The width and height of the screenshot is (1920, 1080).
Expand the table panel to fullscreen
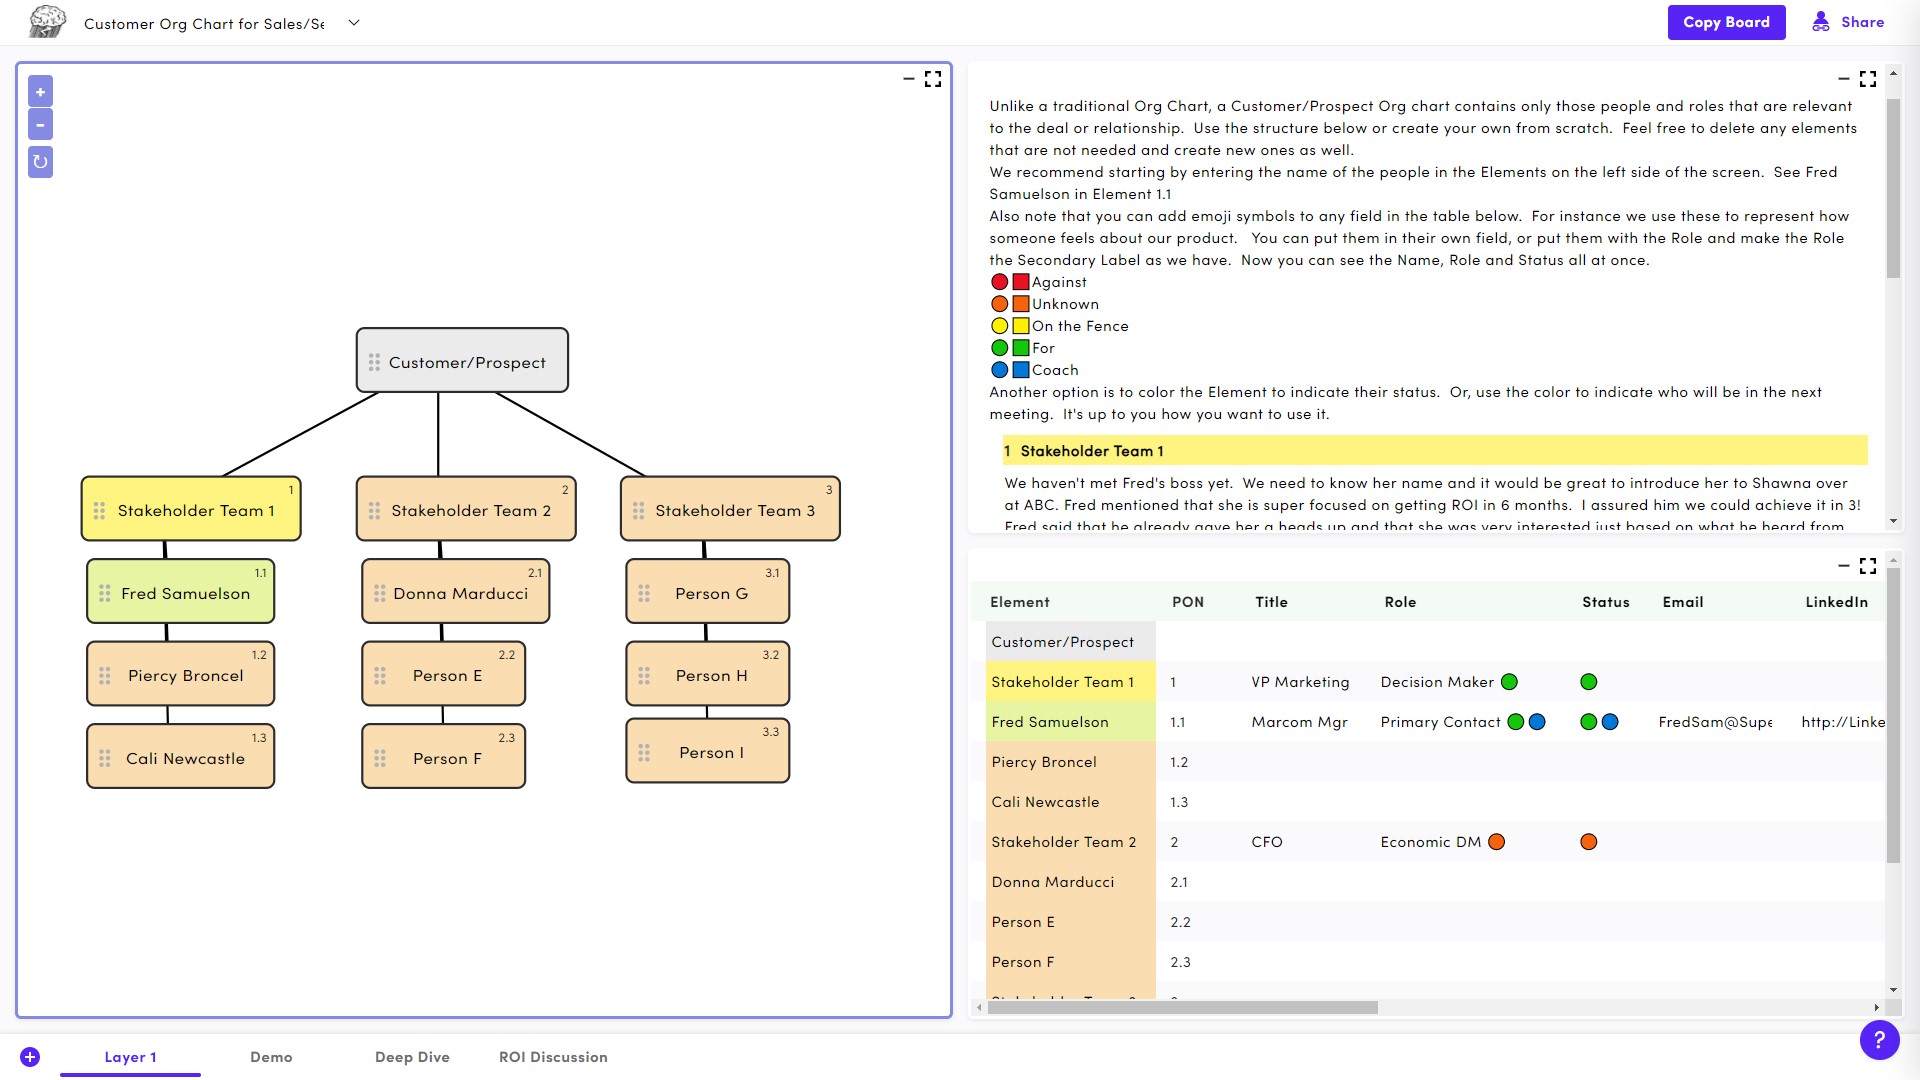pyautogui.click(x=1868, y=566)
